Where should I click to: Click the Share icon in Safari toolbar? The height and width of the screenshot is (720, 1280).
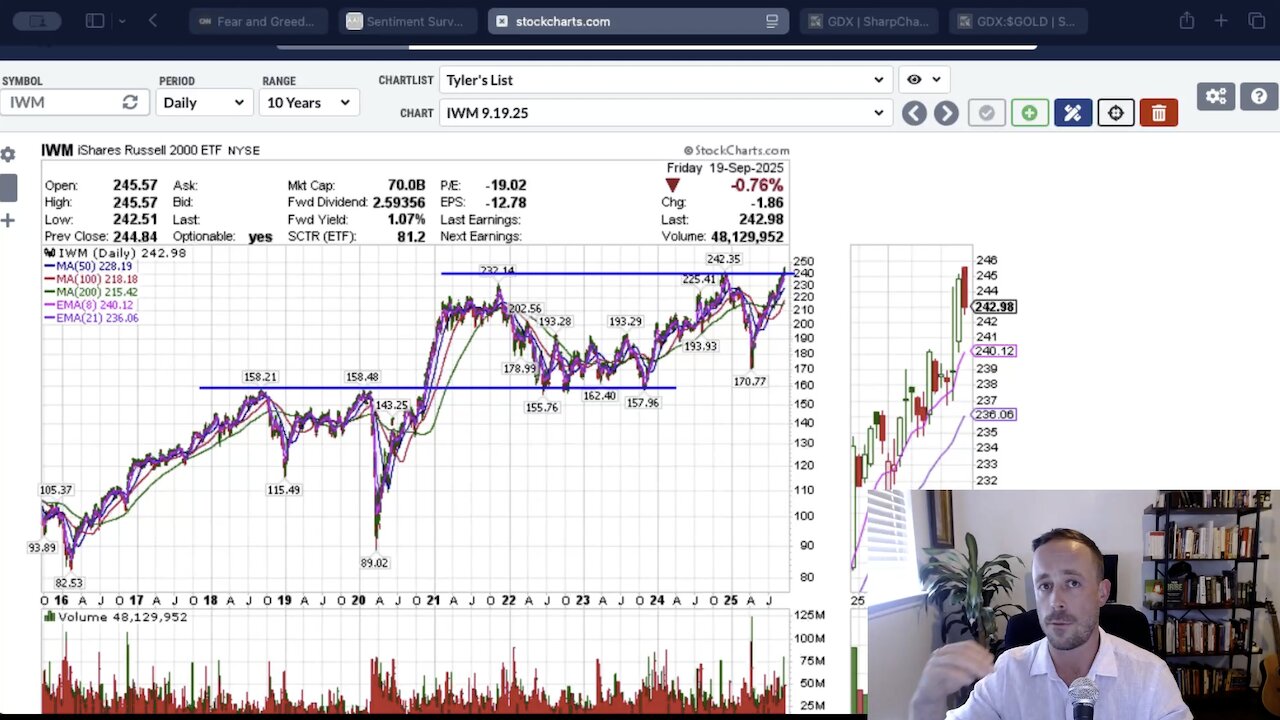[1187, 20]
